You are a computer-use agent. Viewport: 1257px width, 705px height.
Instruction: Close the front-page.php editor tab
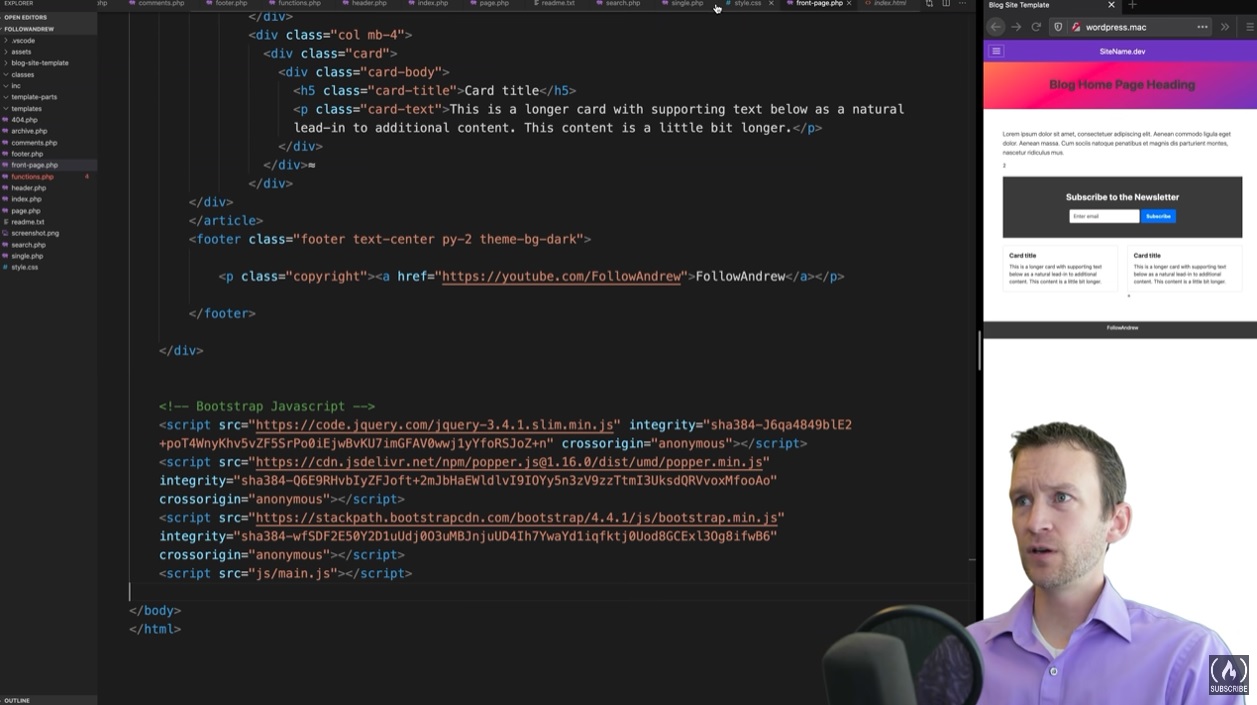point(850,4)
